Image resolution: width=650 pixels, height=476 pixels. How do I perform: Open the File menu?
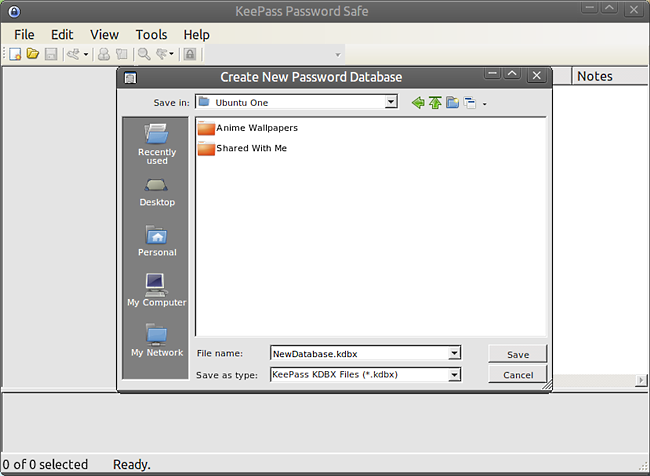(24, 35)
